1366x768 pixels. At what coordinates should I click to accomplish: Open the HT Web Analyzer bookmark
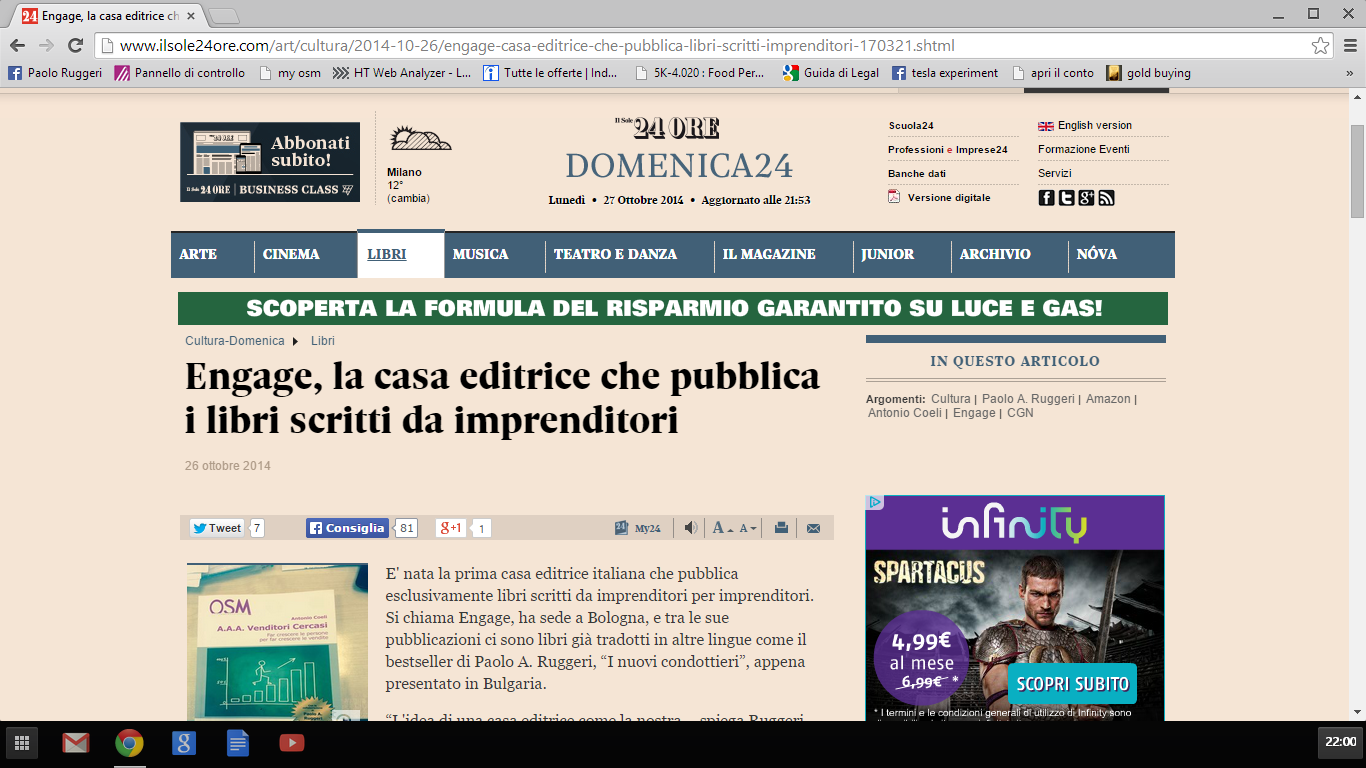pos(402,73)
